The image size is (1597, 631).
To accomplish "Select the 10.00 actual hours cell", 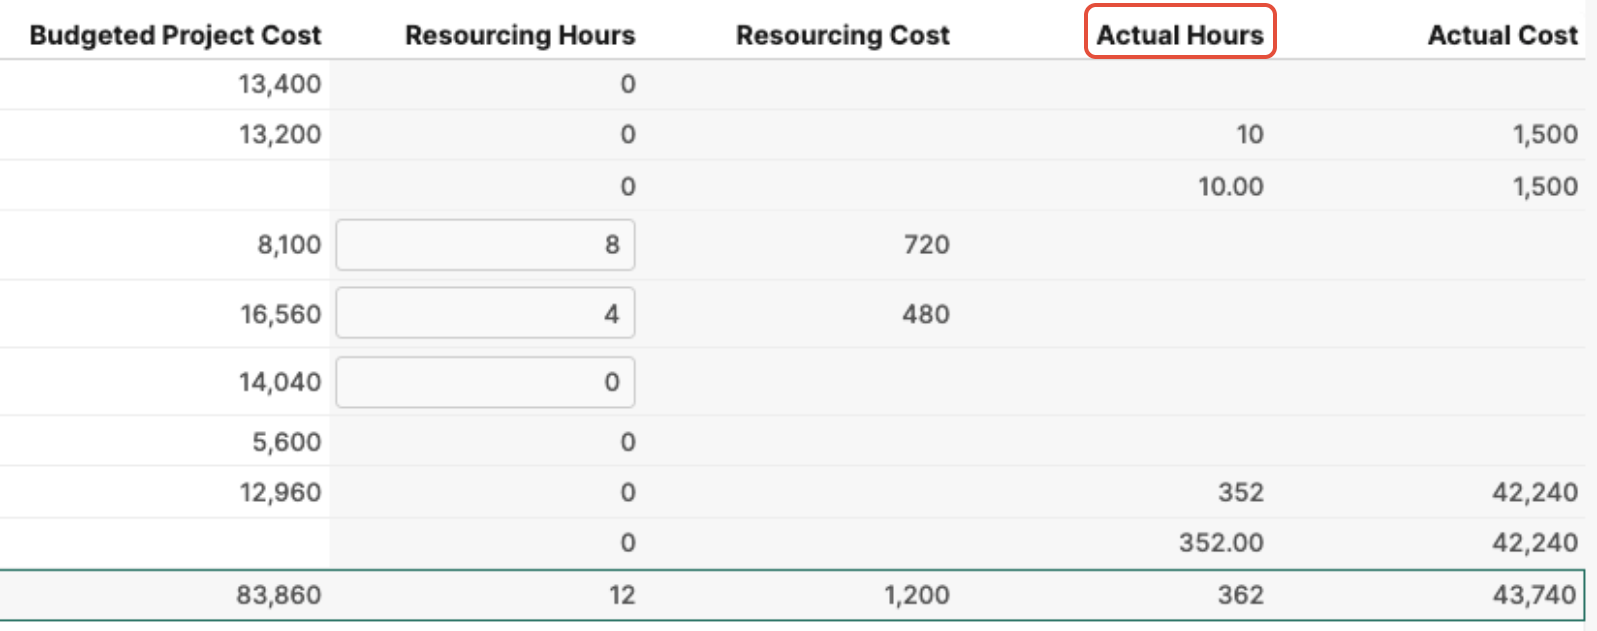I will [1231, 186].
